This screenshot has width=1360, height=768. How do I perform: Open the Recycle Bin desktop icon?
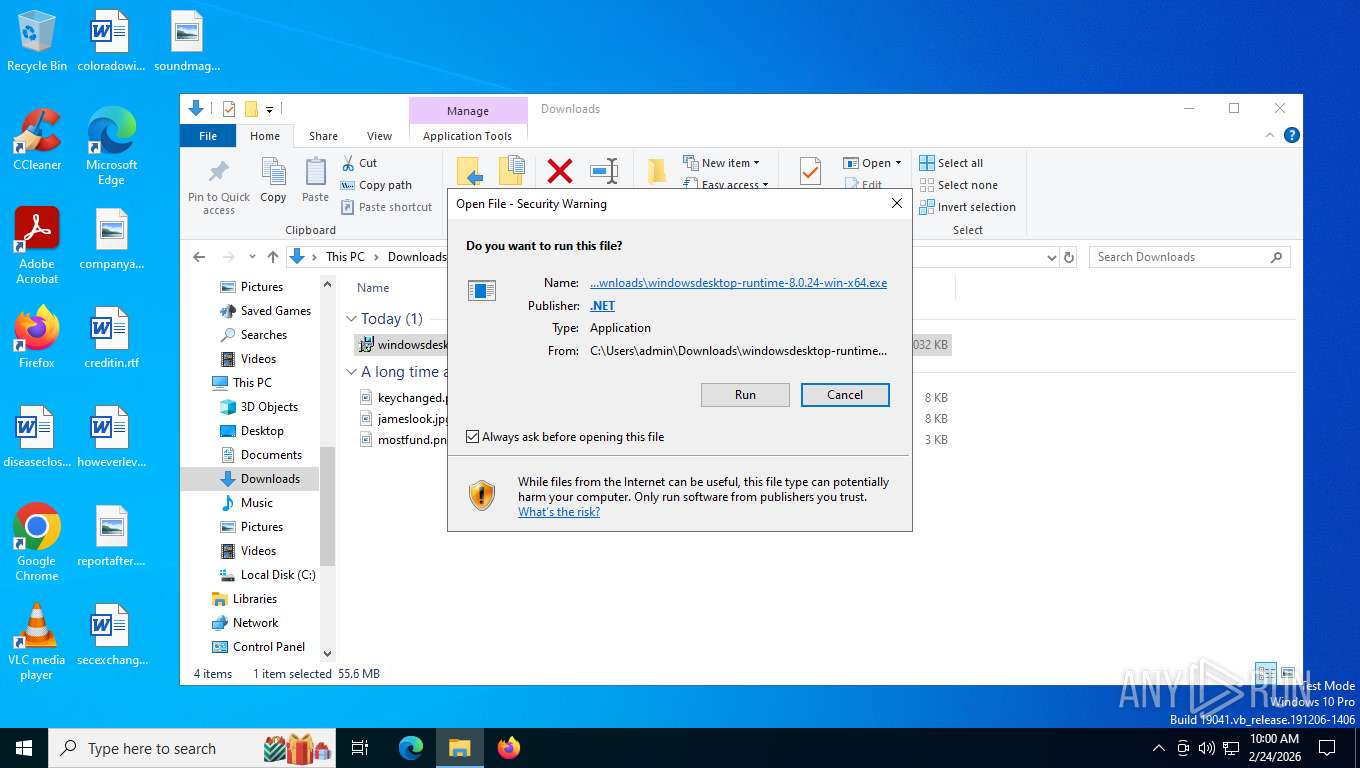[x=37, y=41]
